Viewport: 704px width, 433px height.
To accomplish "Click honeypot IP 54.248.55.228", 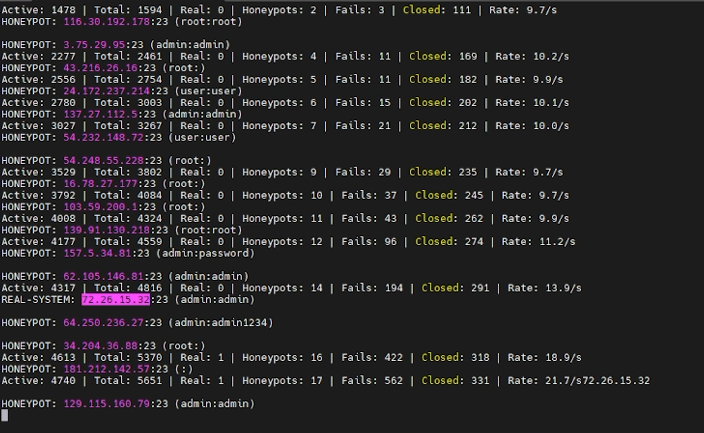I will (104, 160).
